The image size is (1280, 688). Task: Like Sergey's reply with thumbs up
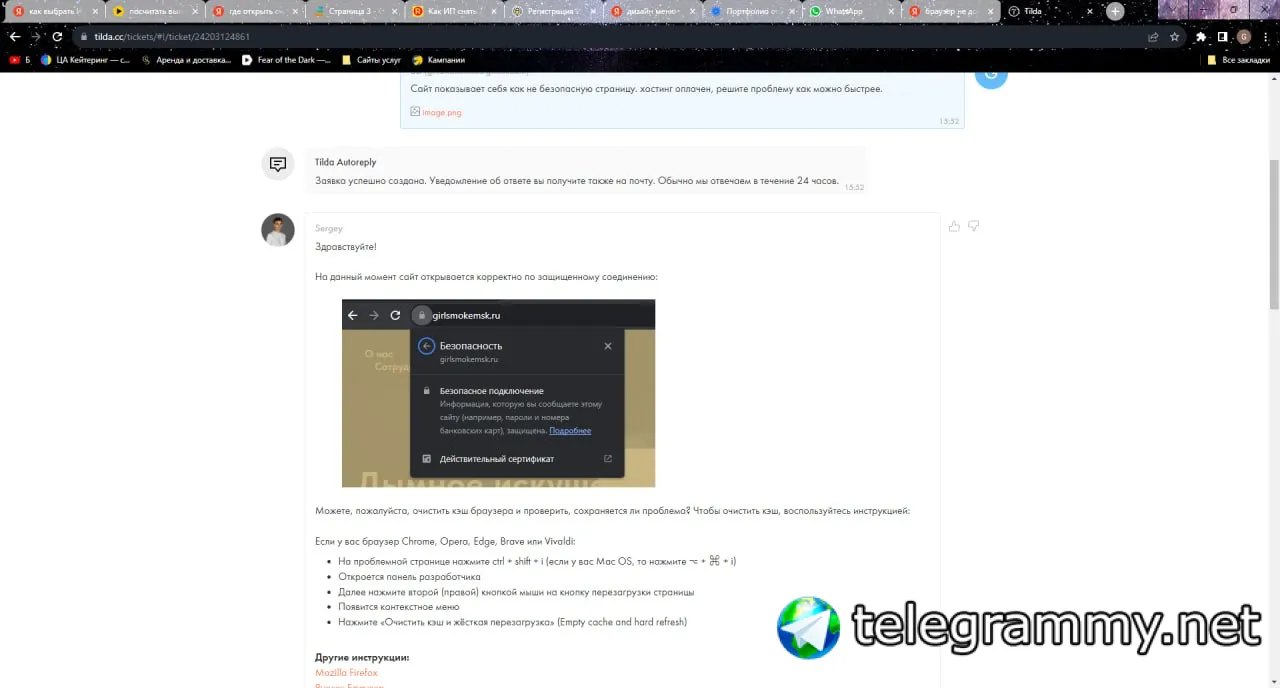954,226
